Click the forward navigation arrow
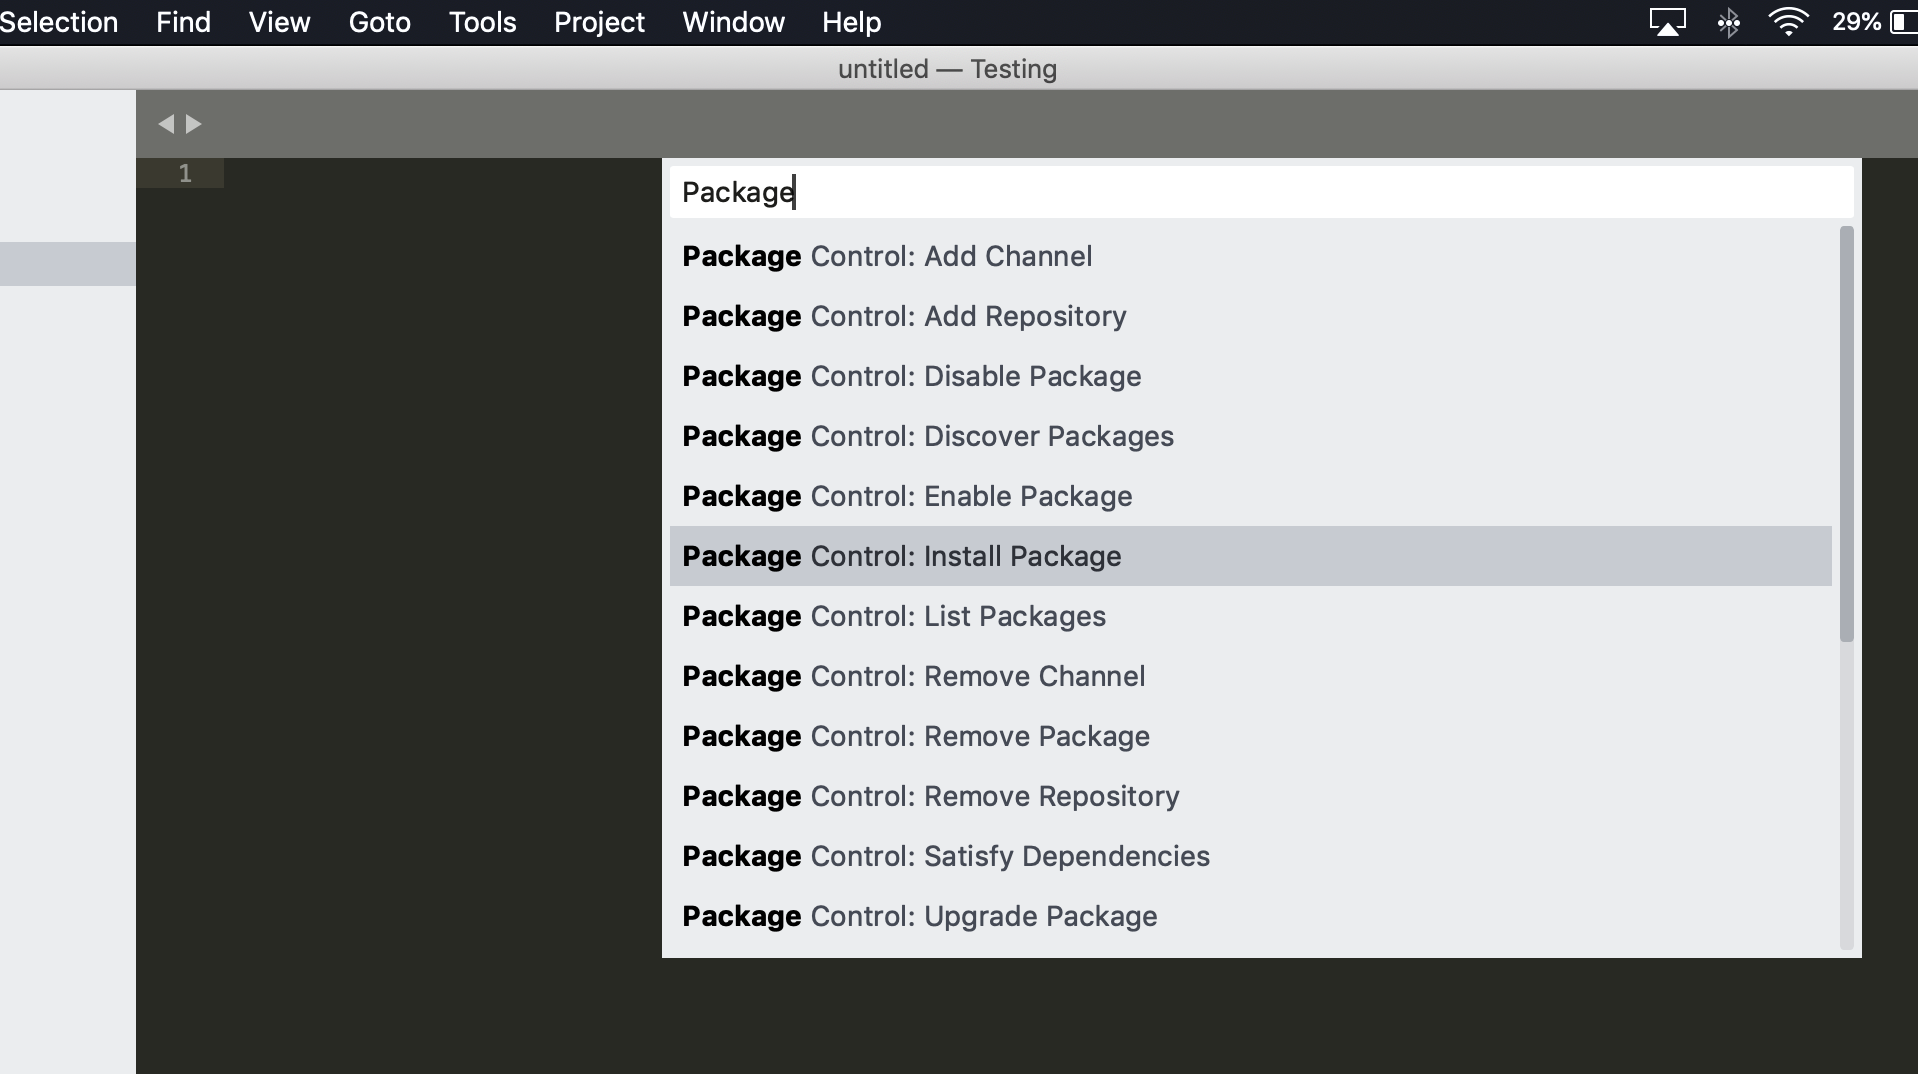The image size is (1918, 1074). (192, 123)
